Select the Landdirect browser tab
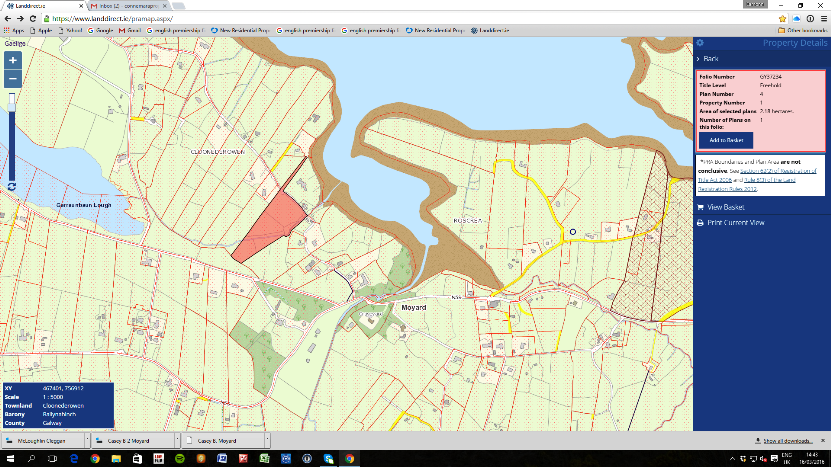The height and width of the screenshot is (467, 831). [40, 6]
